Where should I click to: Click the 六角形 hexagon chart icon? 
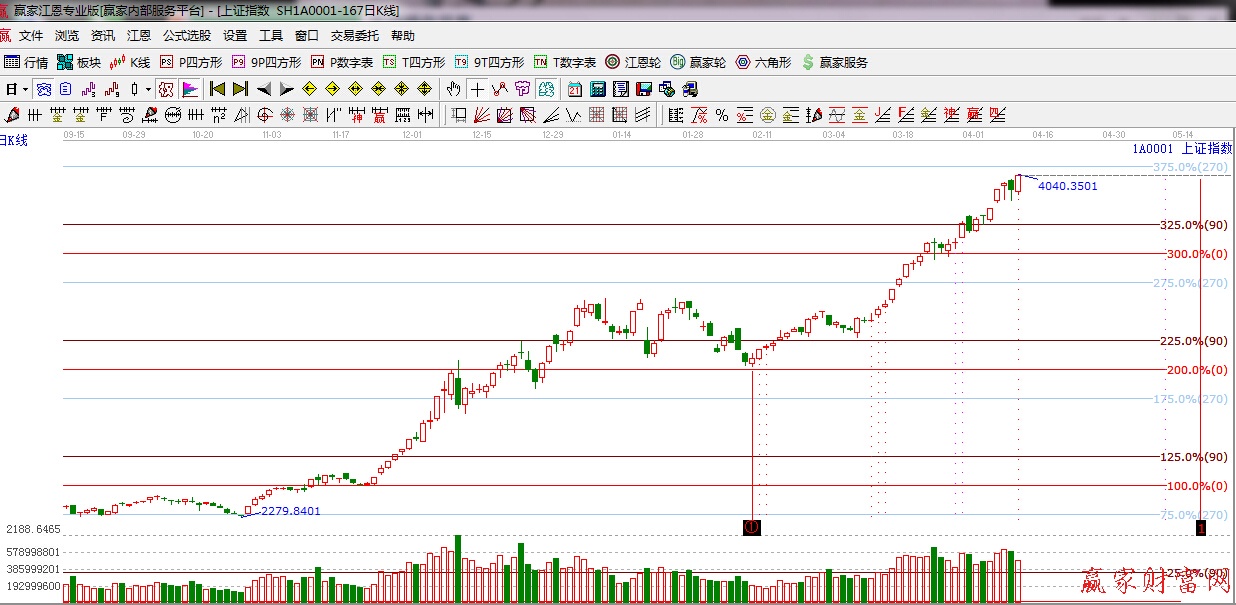pos(764,62)
